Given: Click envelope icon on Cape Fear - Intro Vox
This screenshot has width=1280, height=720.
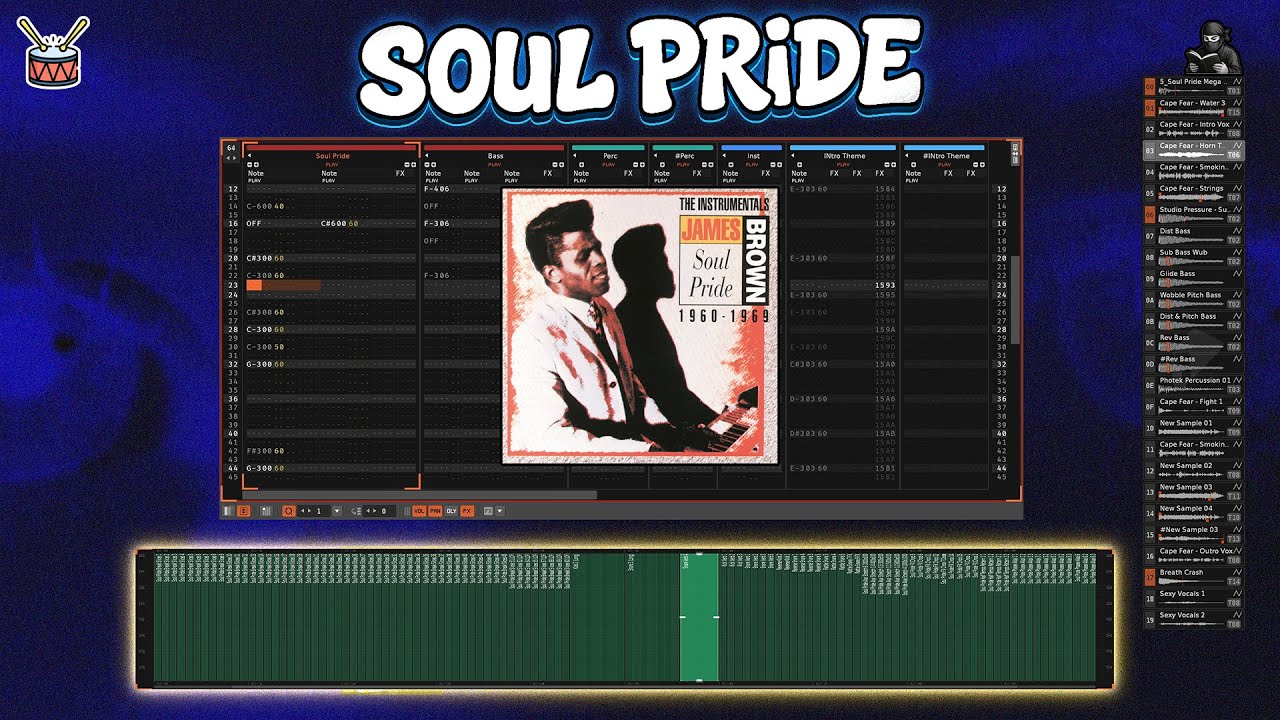Looking at the screenshot, I should coord(1237,124).
